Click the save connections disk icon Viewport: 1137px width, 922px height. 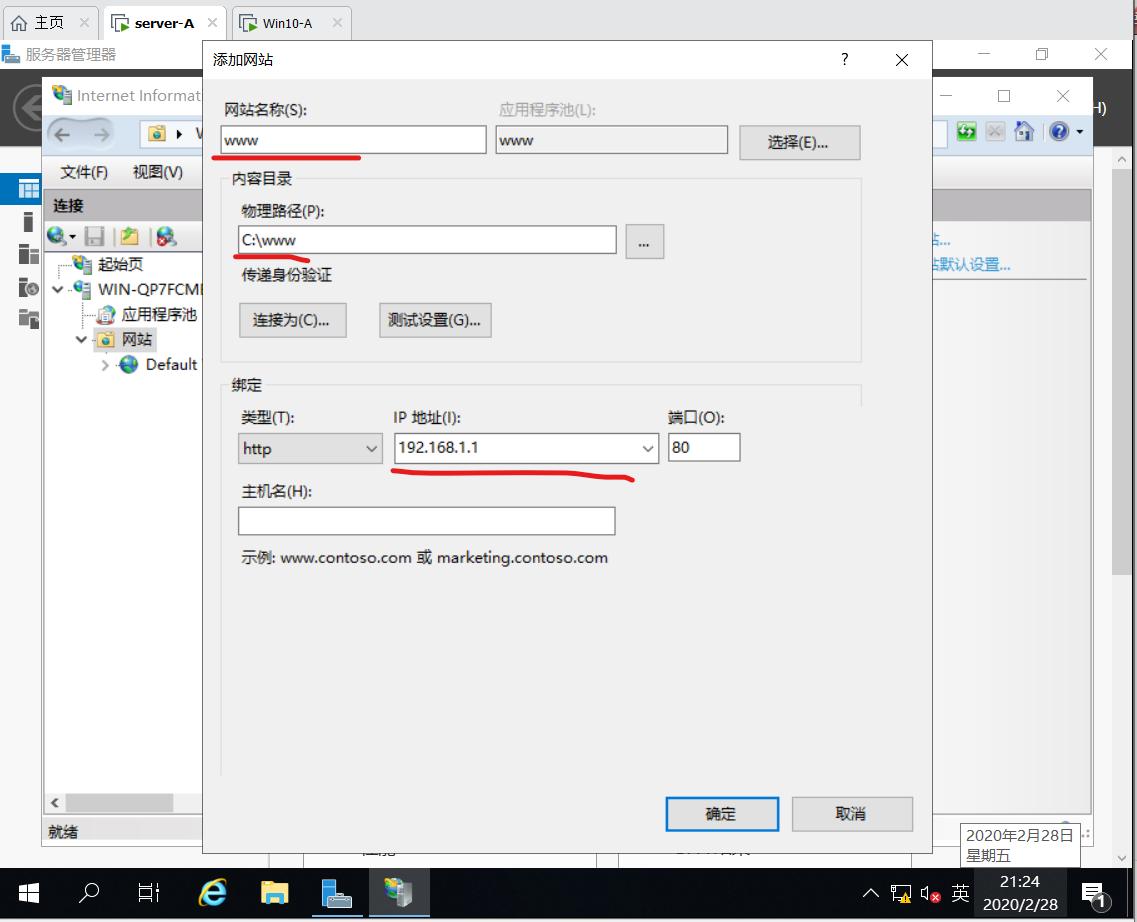tap(92, 236)
